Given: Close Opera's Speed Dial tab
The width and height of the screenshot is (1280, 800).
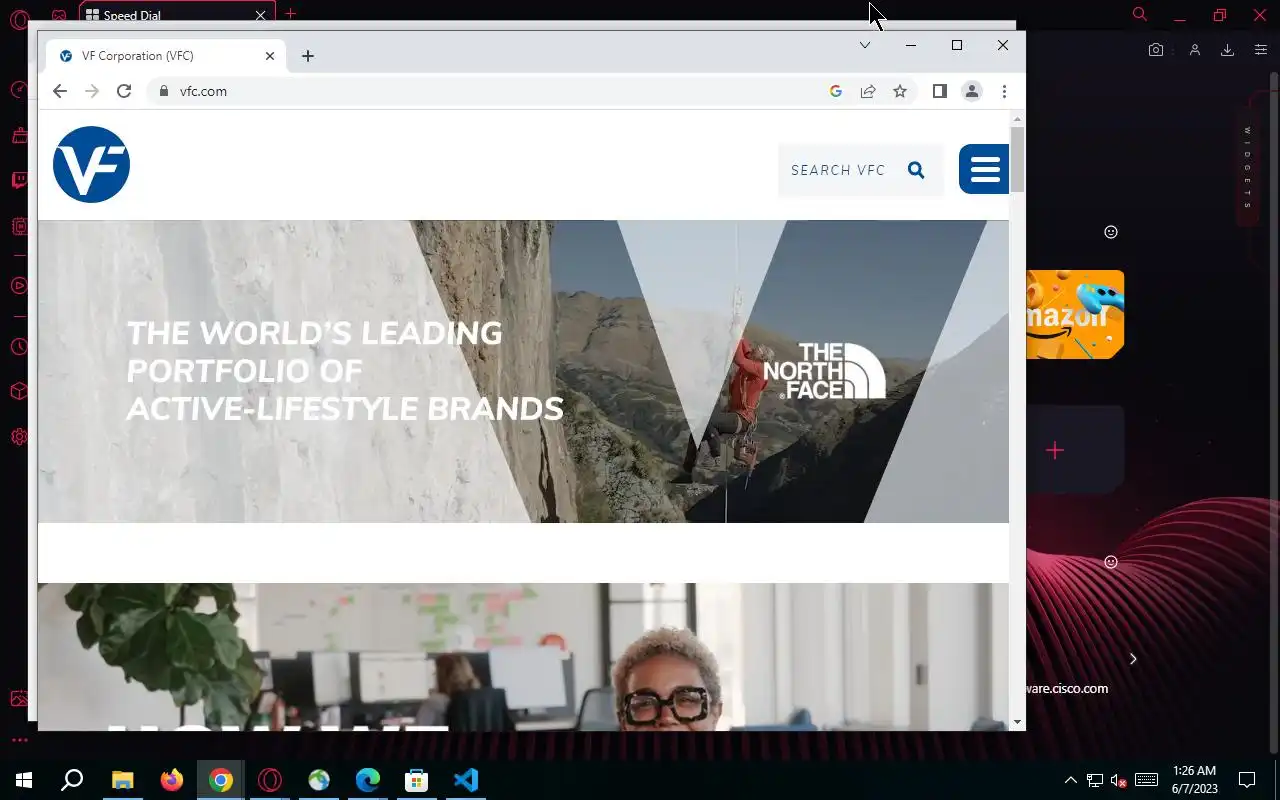Looking at the screenshot, I should tap(261, 15).
